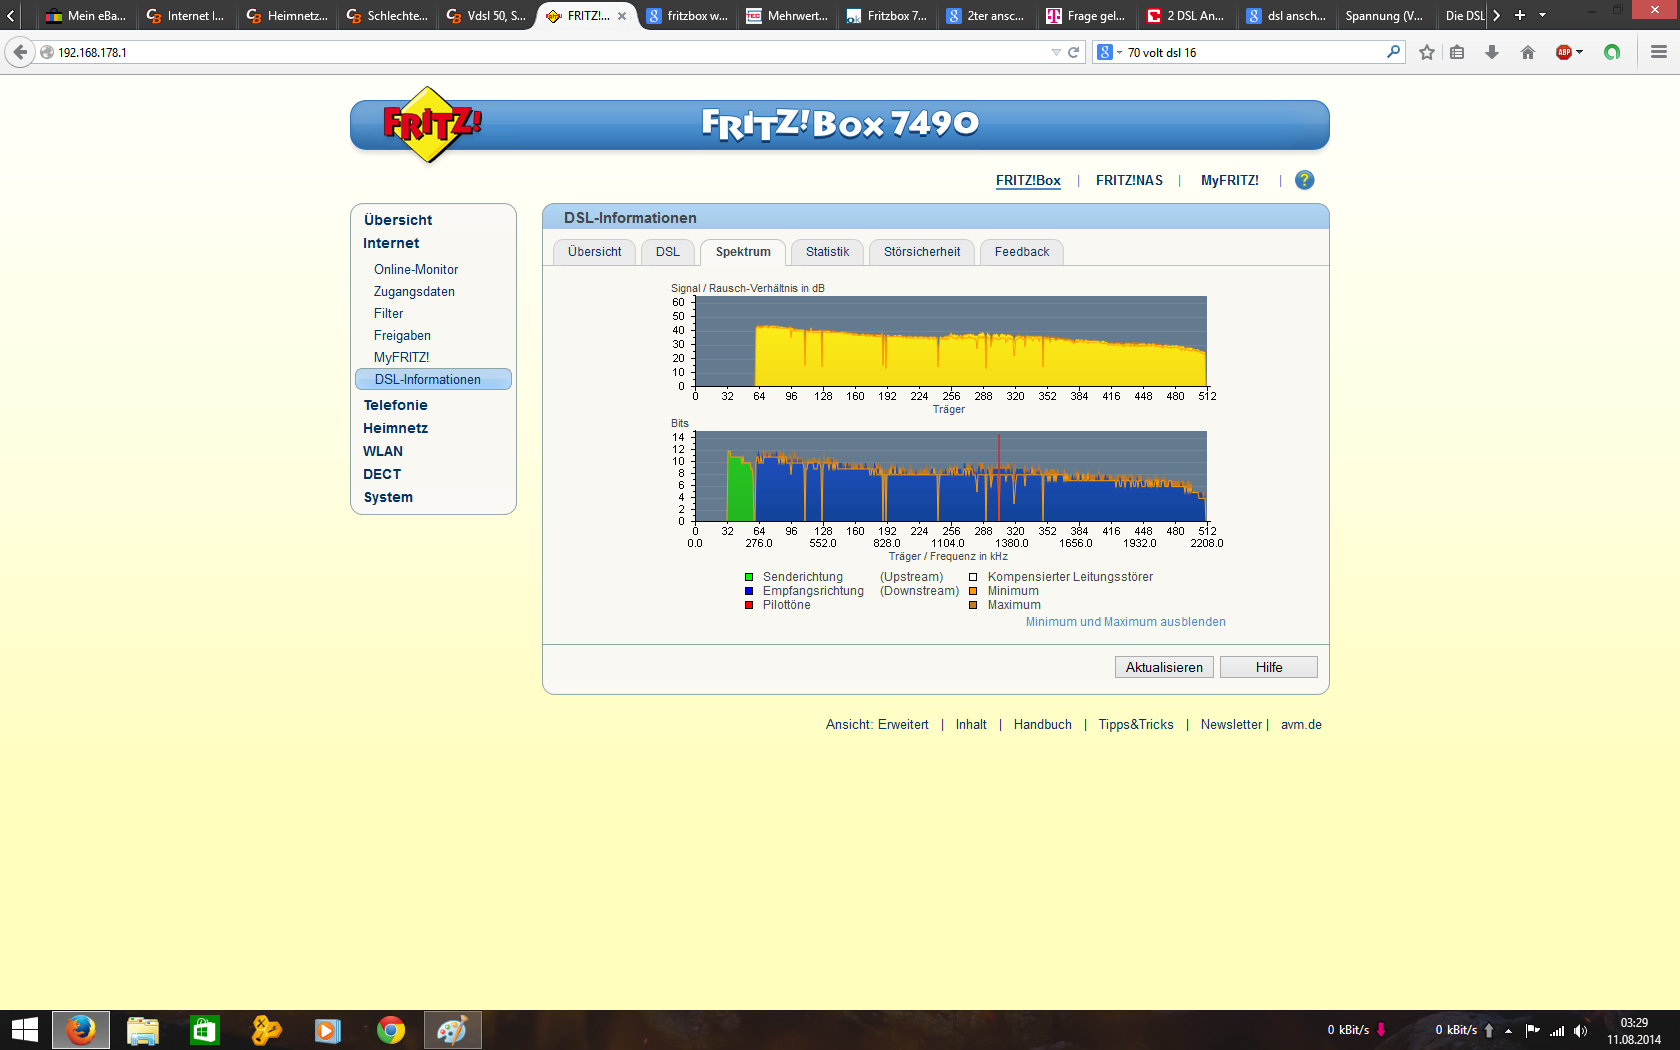Open the media player taskbar icon
The width and height of the screenshot is (1680, 1050).
[328, 1030]
